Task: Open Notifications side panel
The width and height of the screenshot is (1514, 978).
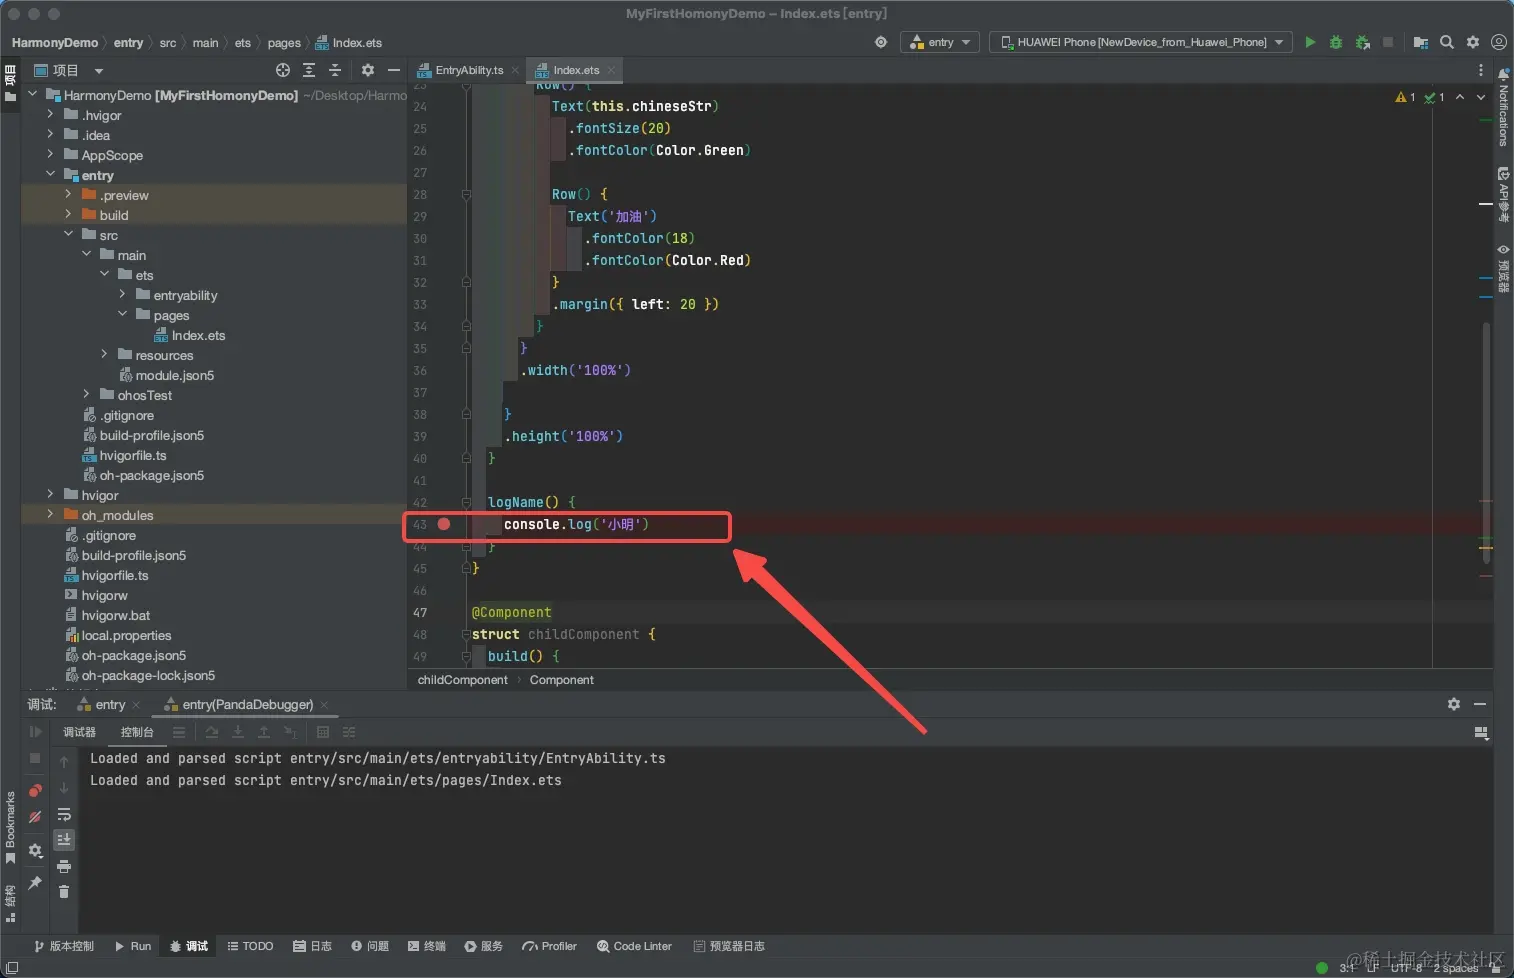Action: pos(1503,107)
